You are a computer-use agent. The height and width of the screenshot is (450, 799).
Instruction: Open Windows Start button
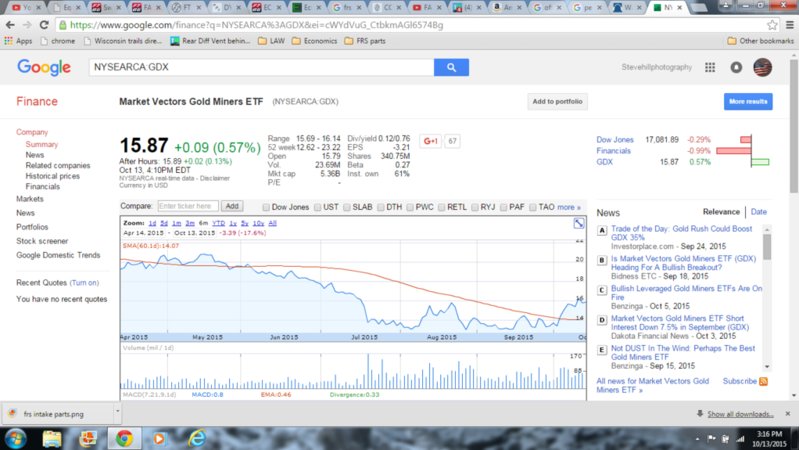15,438
